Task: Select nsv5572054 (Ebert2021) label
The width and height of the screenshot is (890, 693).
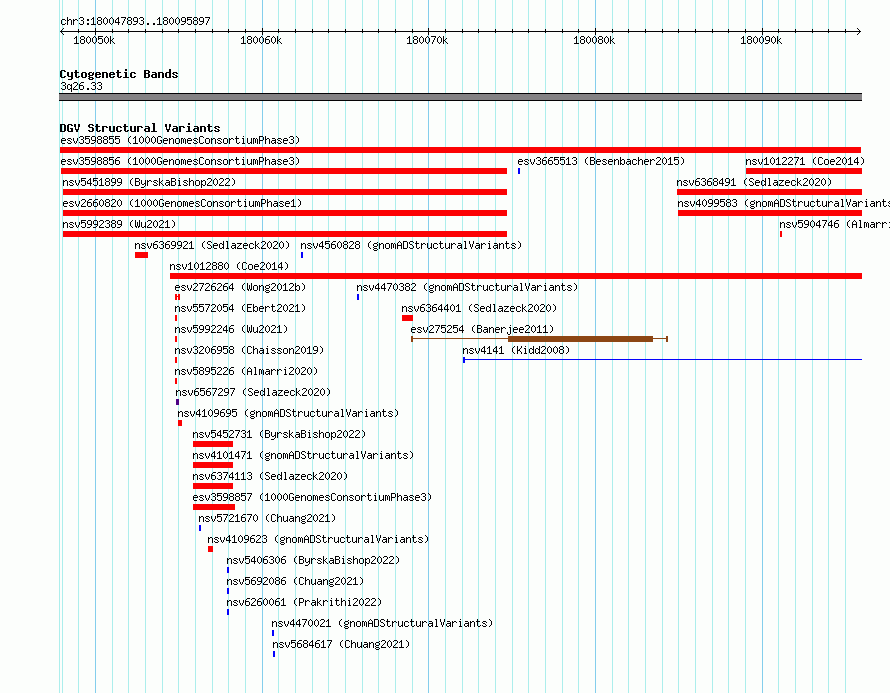Action: (240, 308)
